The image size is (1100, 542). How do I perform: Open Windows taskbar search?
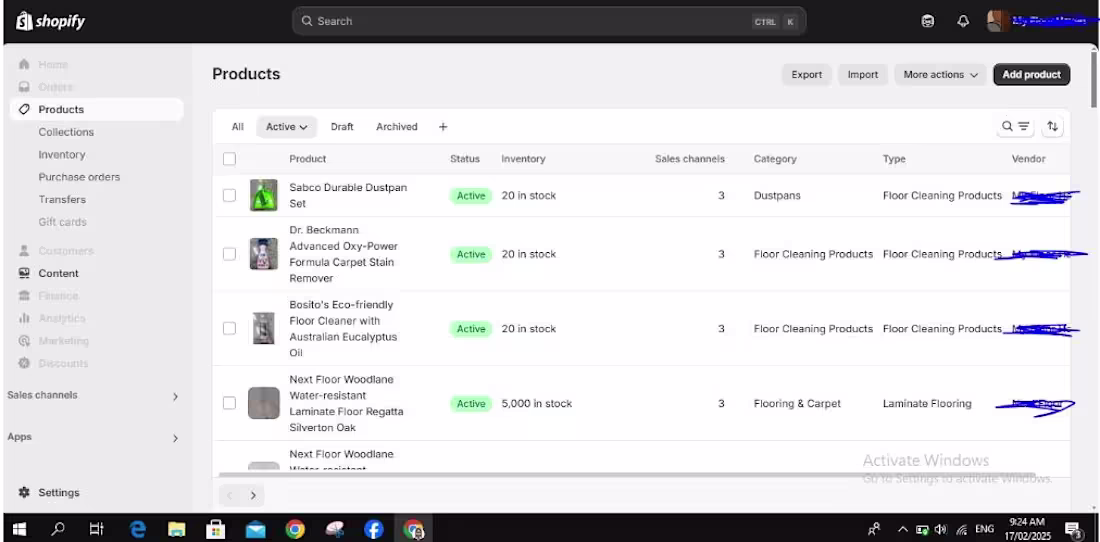click(58, 529)
